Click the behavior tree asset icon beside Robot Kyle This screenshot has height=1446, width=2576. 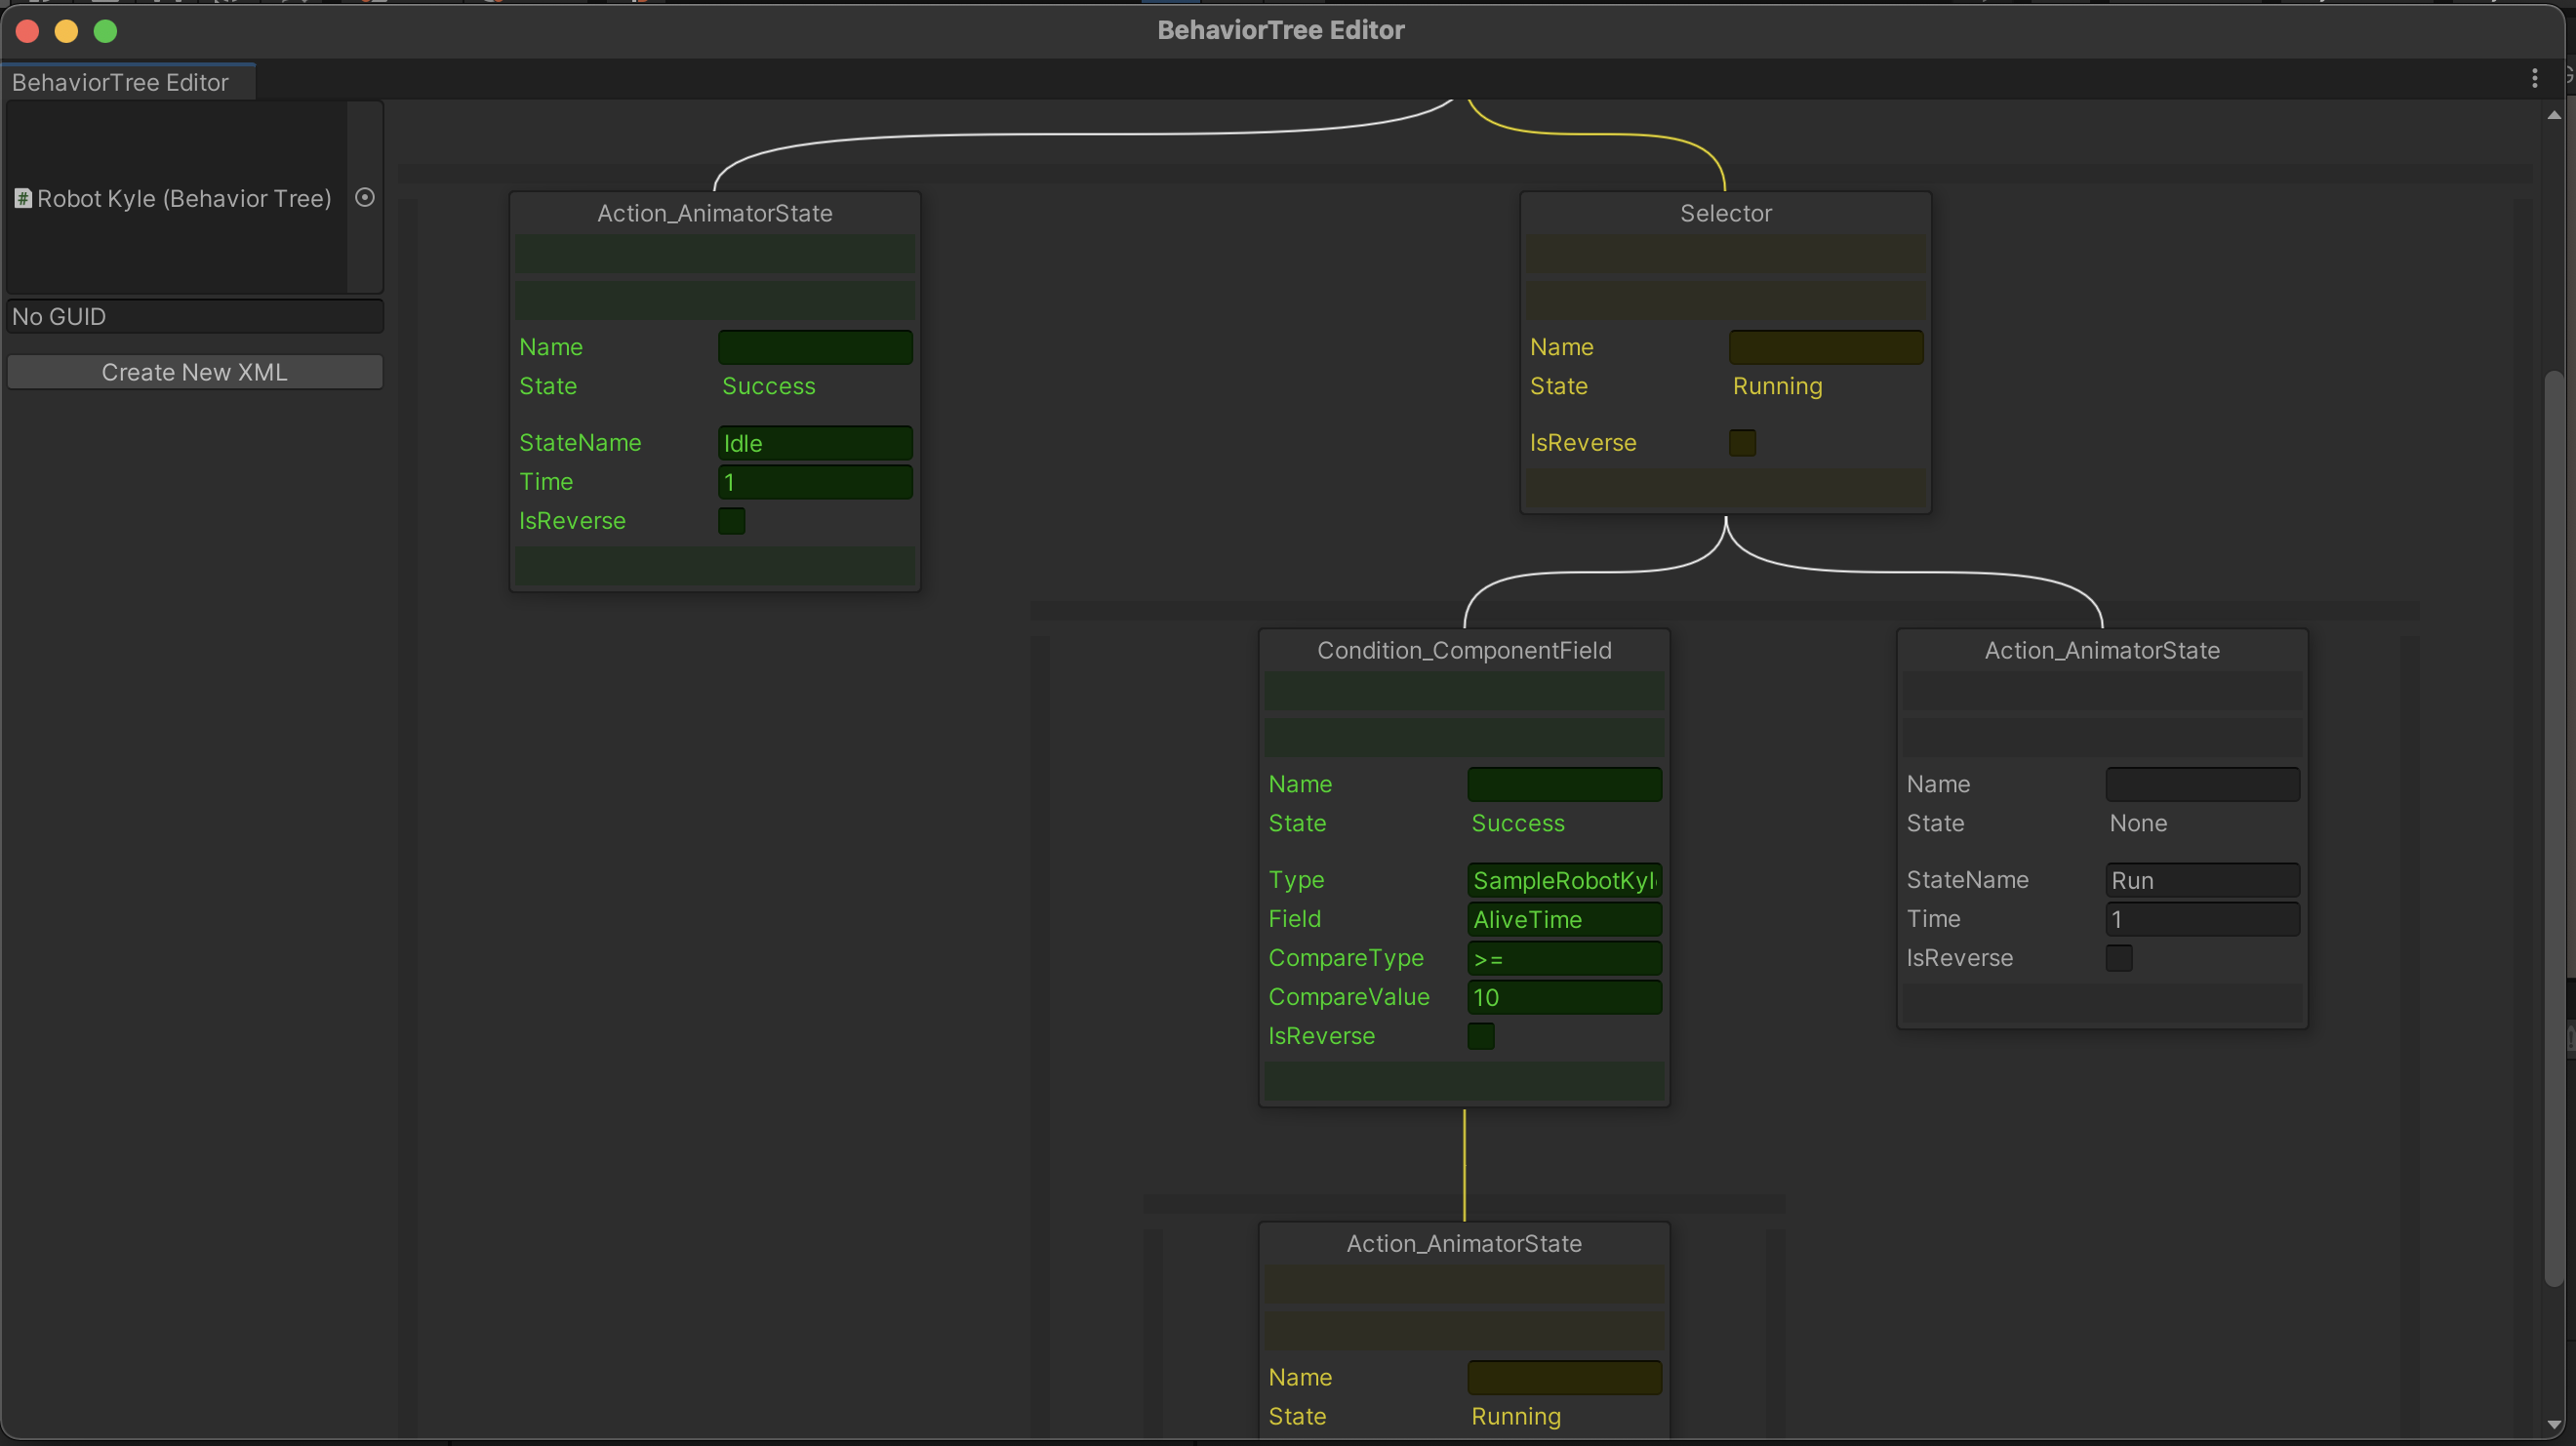coord(23,198)
